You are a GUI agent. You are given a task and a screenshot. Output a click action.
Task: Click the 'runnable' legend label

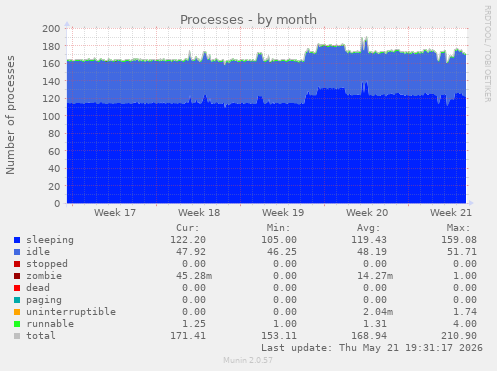click(x=50, y=324)
